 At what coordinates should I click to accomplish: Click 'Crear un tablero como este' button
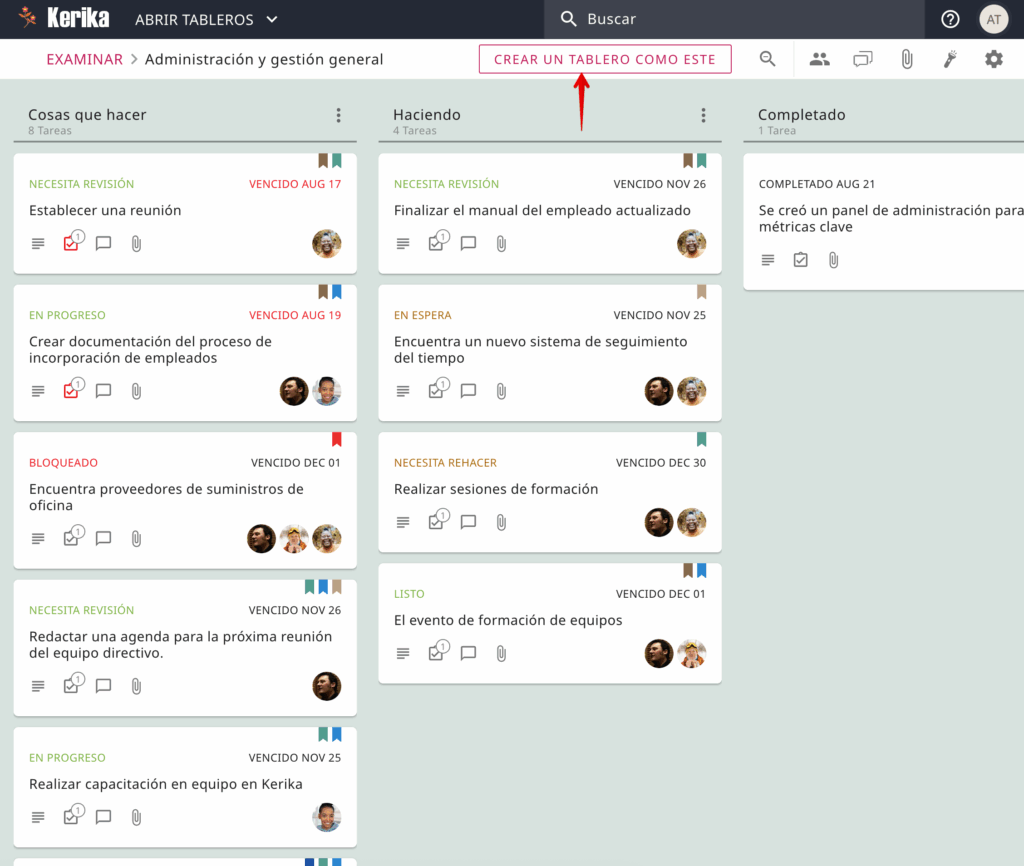tap(605, 59)
